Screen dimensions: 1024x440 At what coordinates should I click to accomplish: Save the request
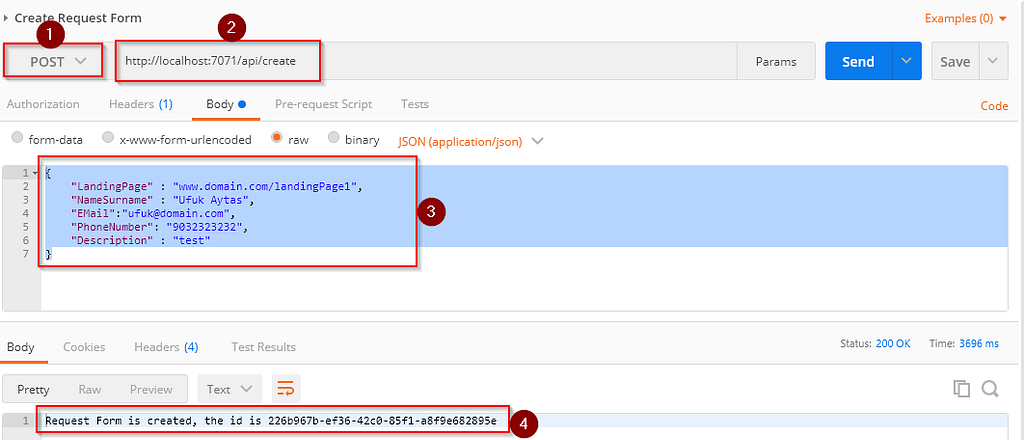click(955, 61)
